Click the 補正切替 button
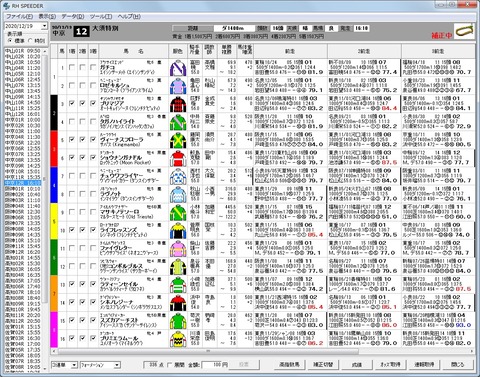 323,365
